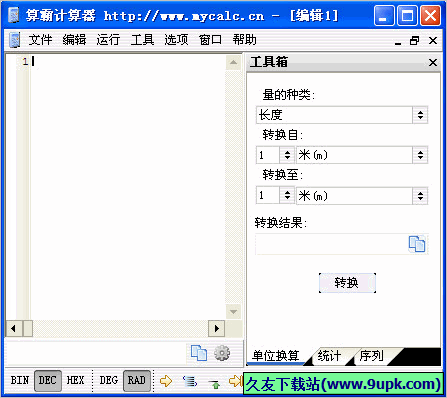Open the 文件 menu
This screenshot has width=447, height=398.
(40, 40)
